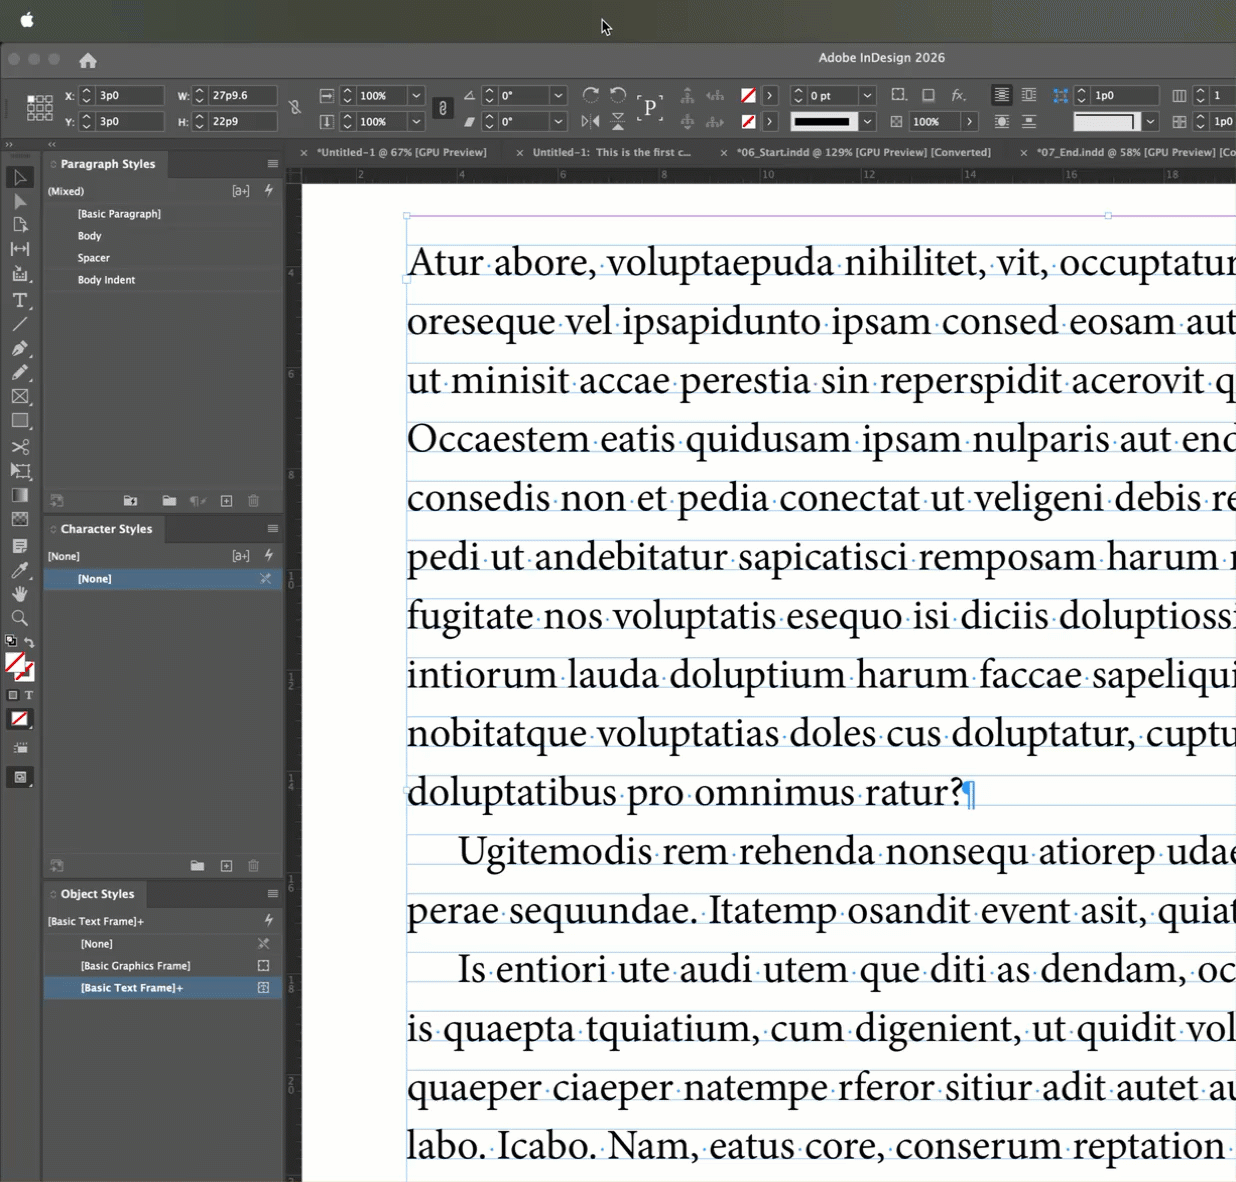Select the Line tool
This screenshot has height=1182, width=1236.
pyautogui.click(x=20, y=324)
